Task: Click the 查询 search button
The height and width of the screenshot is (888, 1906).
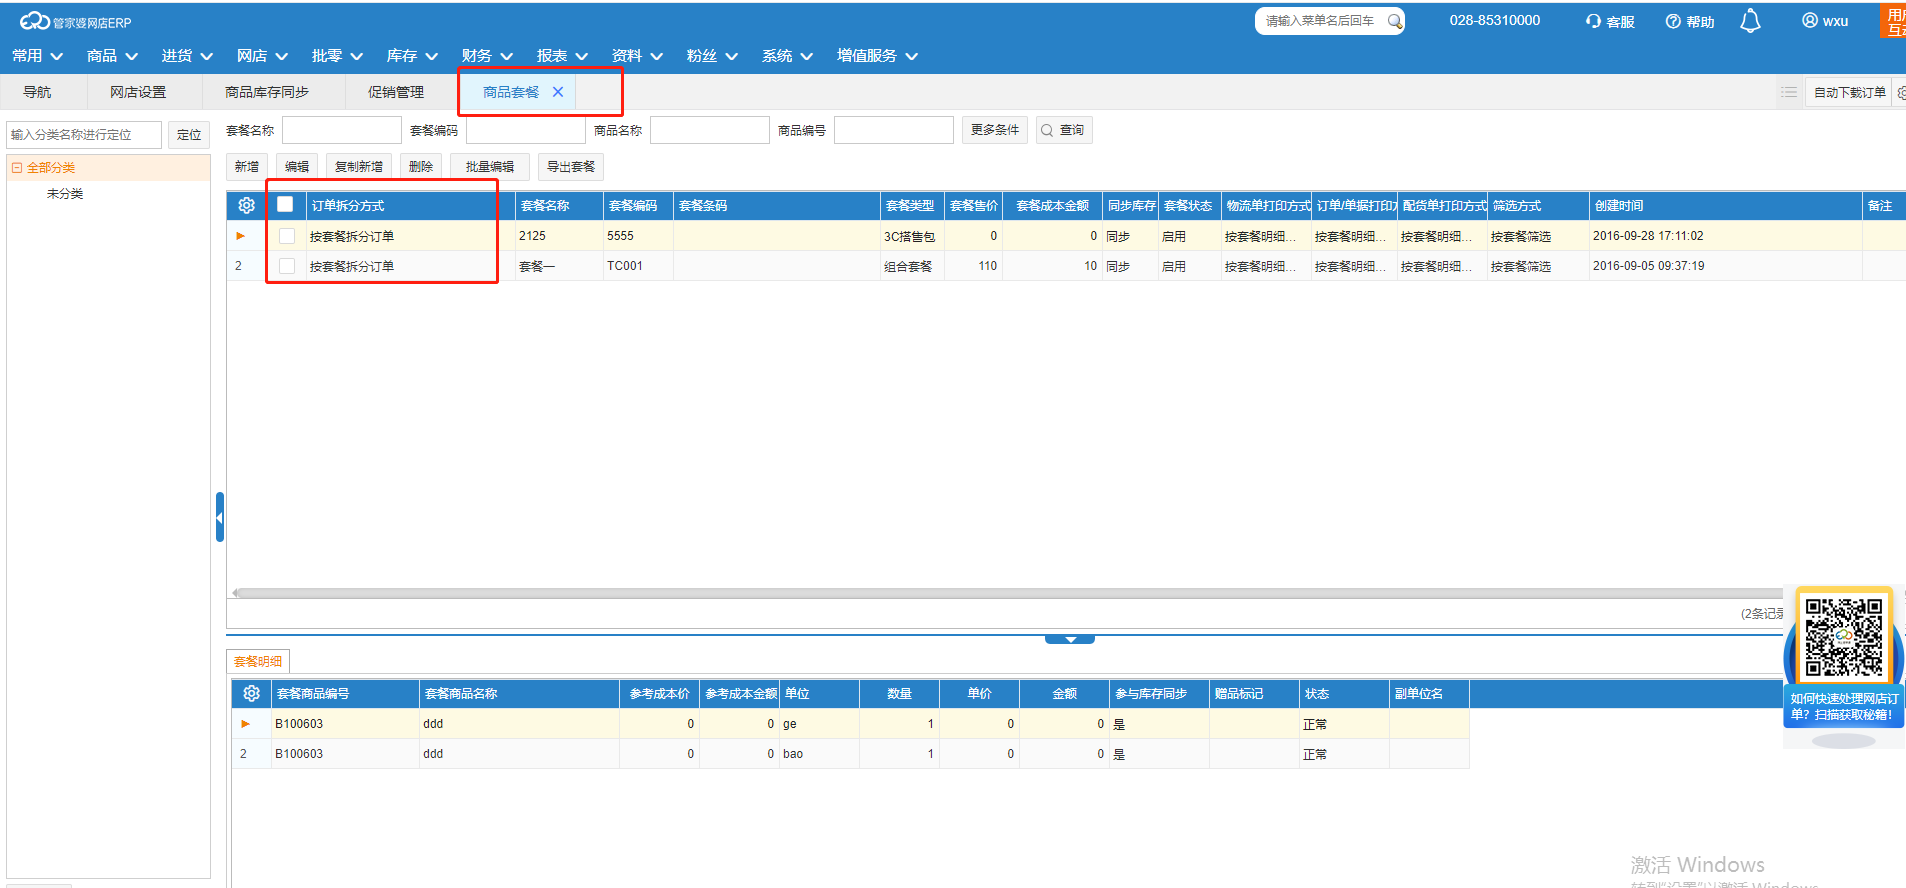Action: [x=1064, y=130]
